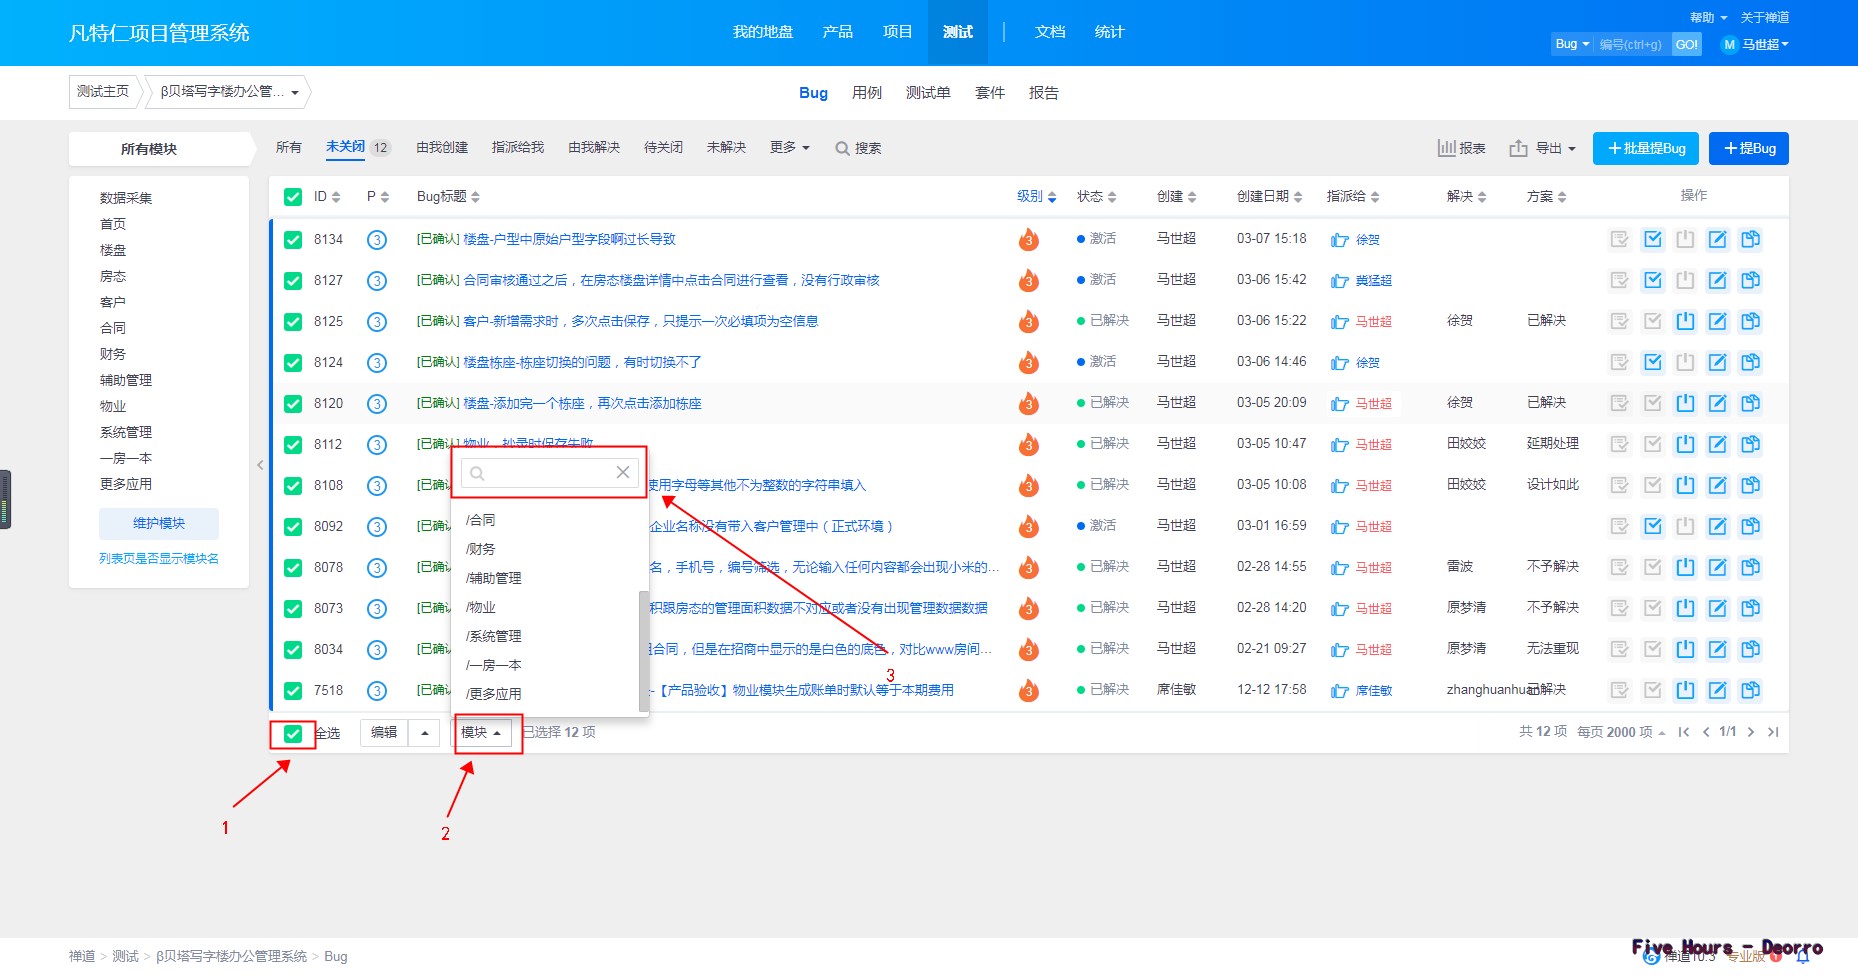Click edit icon for bug 8127
1858x977 pixels.
click(1717, 280)
